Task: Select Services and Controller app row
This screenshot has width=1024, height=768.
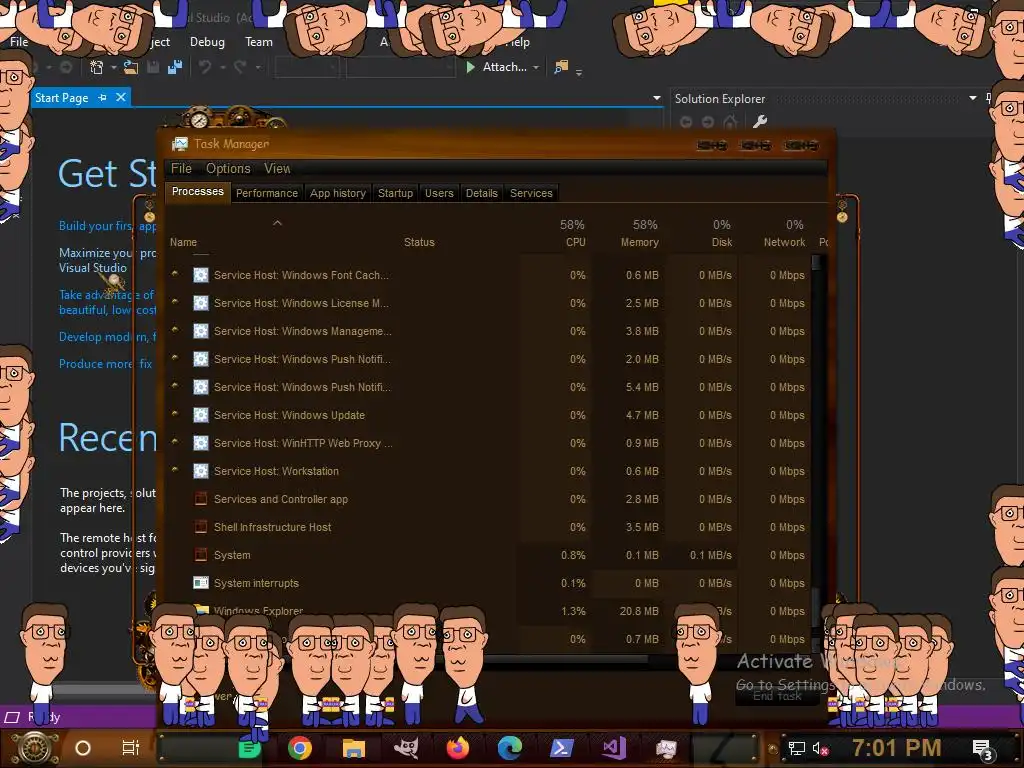Action: 488,499
